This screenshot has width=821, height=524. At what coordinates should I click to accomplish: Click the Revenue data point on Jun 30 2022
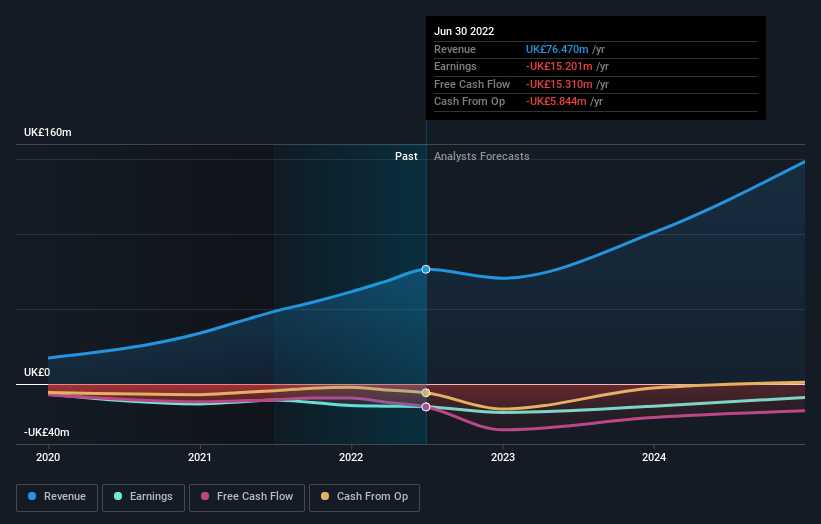[426, 269]
